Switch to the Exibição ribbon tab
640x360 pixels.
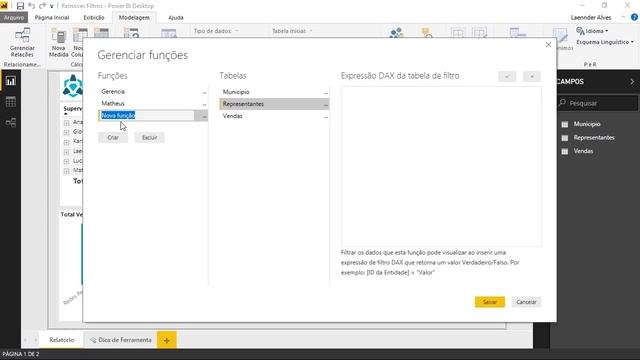click(94, 18)
